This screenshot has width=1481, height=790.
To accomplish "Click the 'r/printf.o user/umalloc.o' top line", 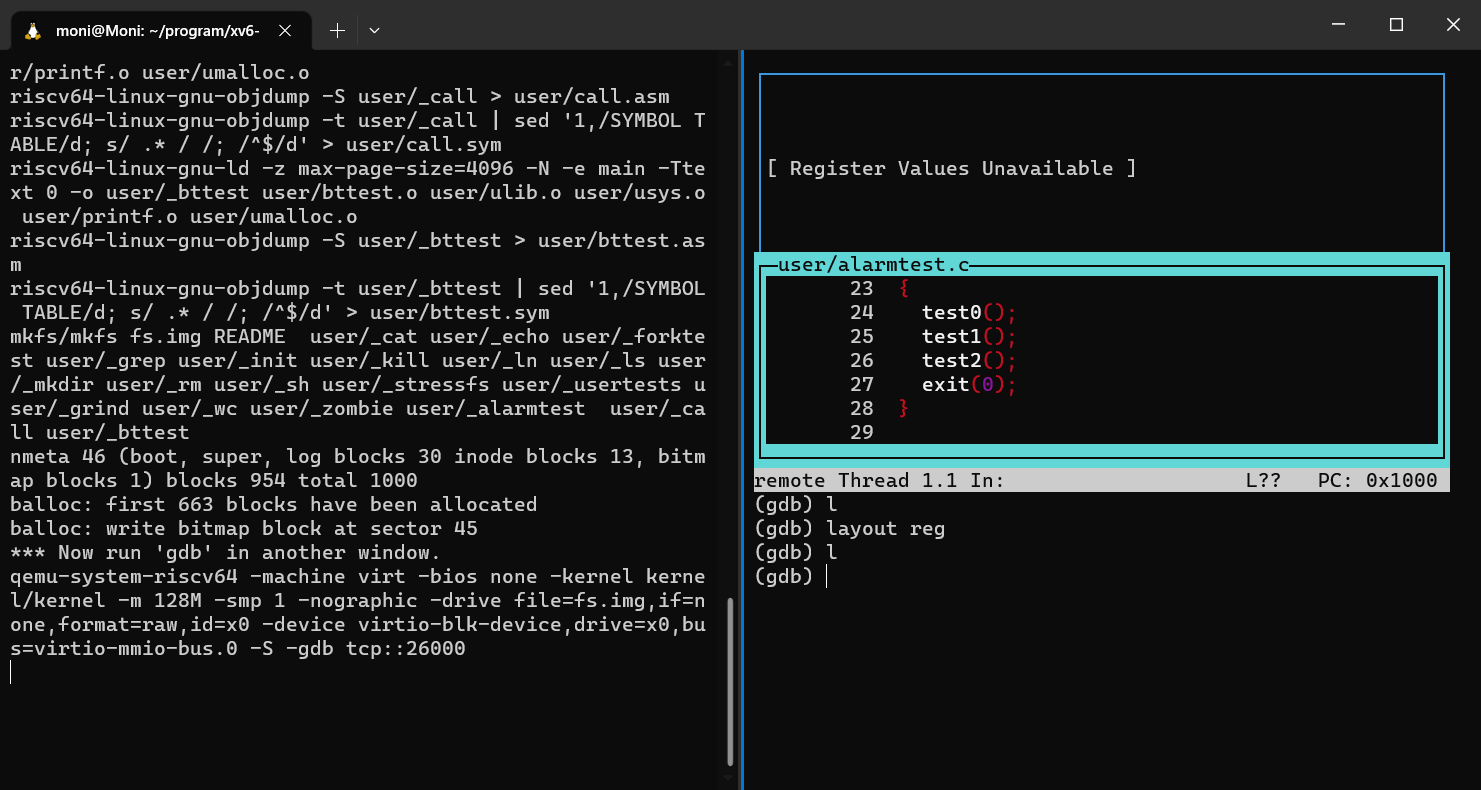I will click(x=160, y=73).
